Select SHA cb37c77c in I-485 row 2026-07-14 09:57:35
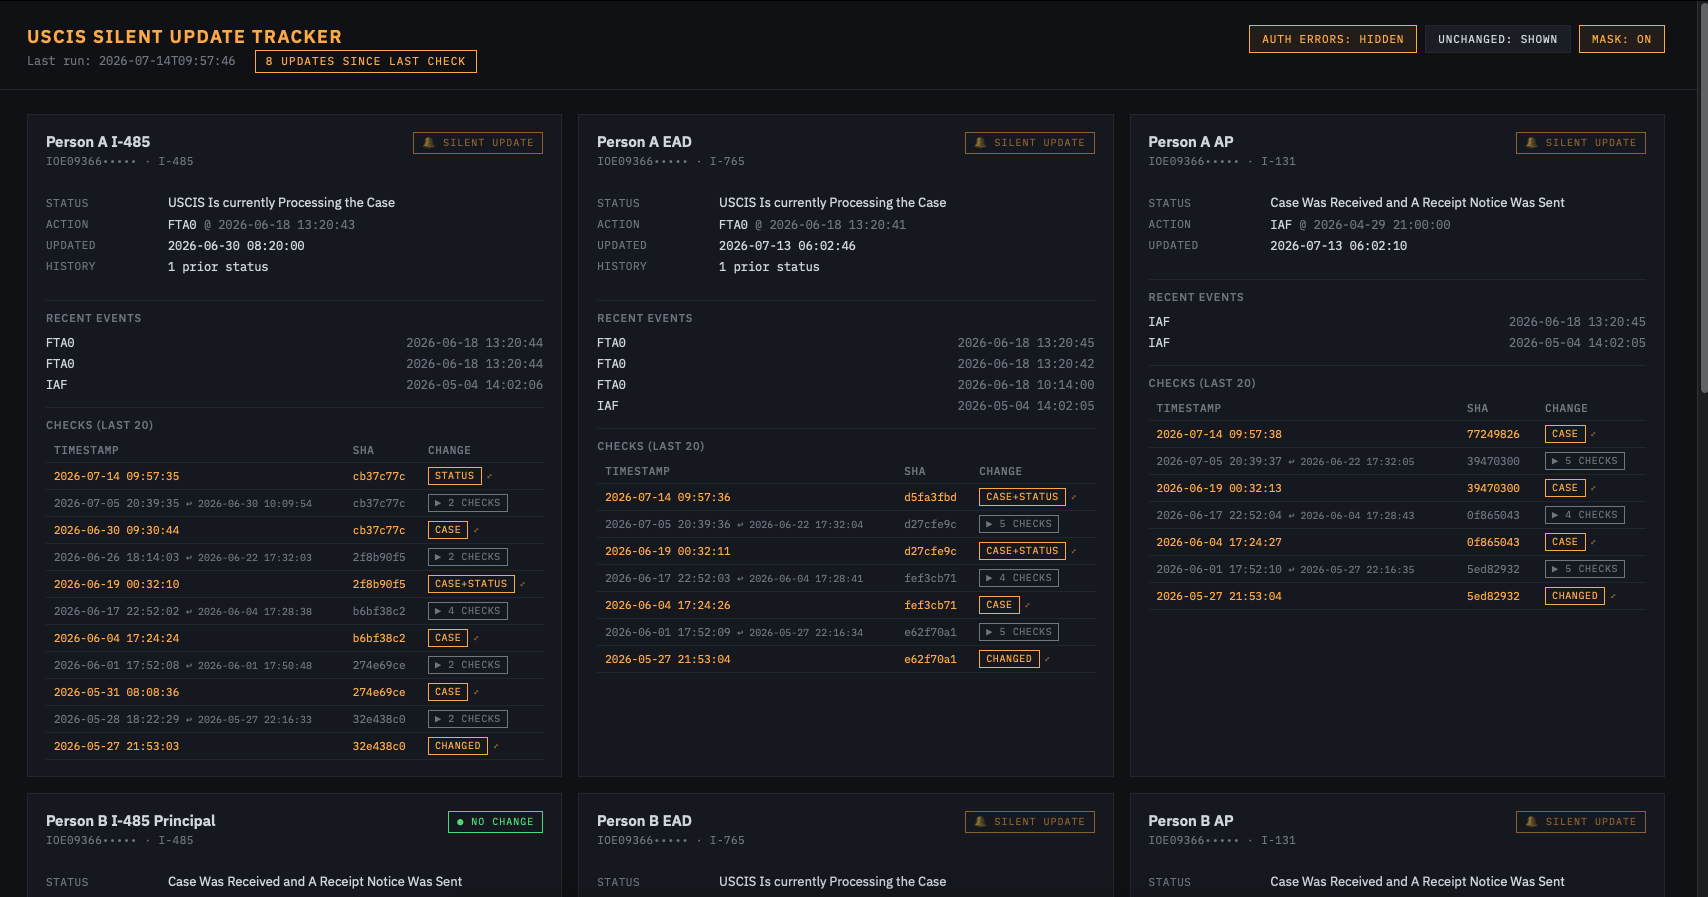Screen dimensions: 1708x897 pos(379,476)
